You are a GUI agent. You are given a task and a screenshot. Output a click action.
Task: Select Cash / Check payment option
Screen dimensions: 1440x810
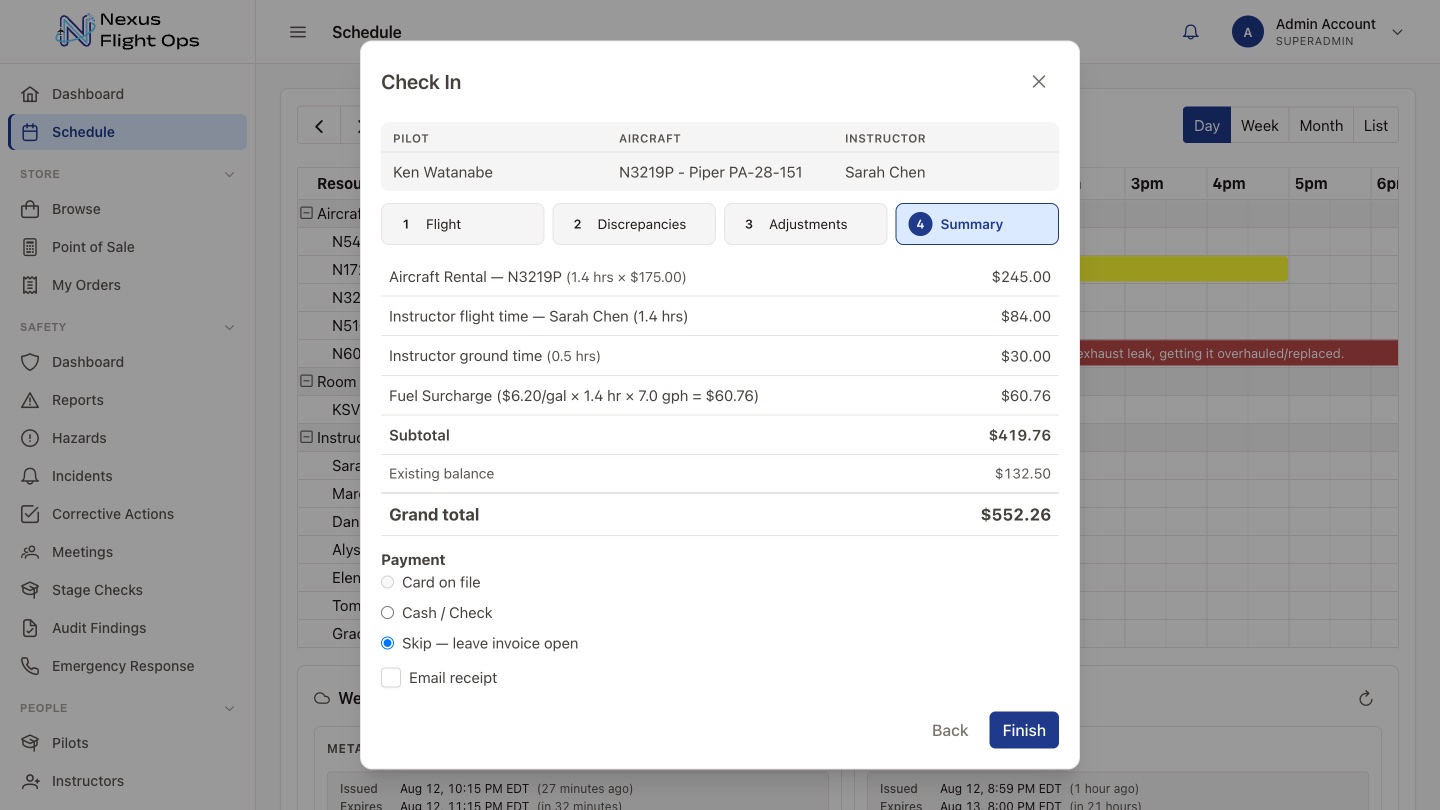[x=388, y=613]
